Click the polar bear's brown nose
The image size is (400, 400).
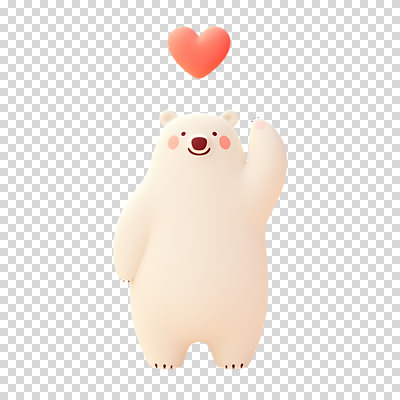(x=199, y=143)
